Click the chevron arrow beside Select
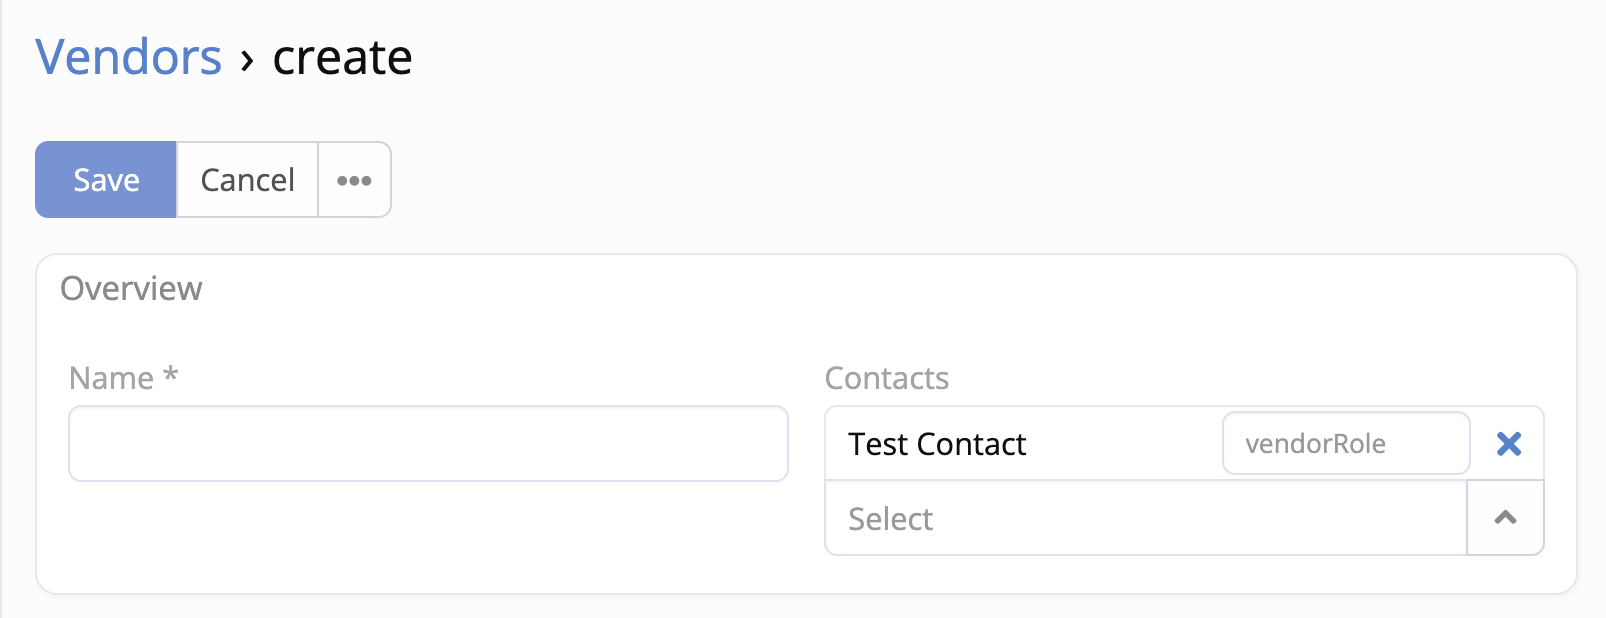Screen dimensions: 1606x618 [x=1505, y=518]
